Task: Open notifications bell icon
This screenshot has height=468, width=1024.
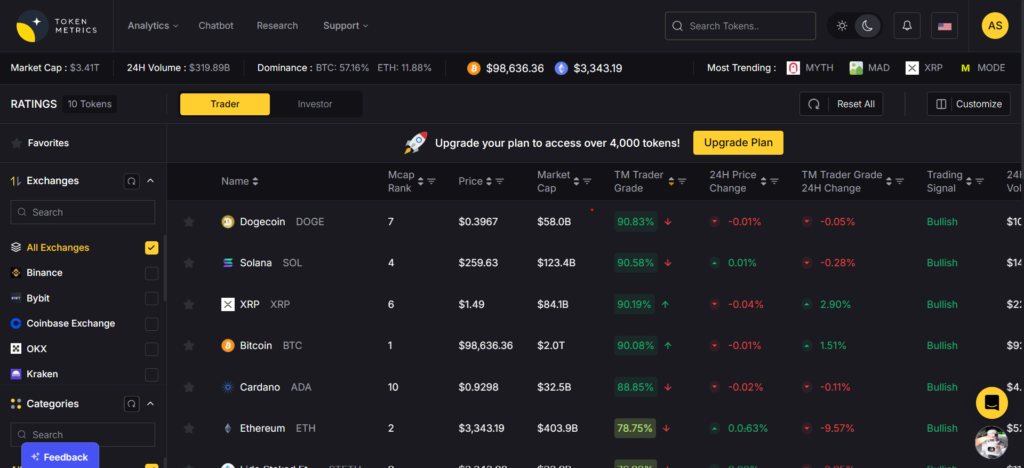Action: [x=906, y=26]
